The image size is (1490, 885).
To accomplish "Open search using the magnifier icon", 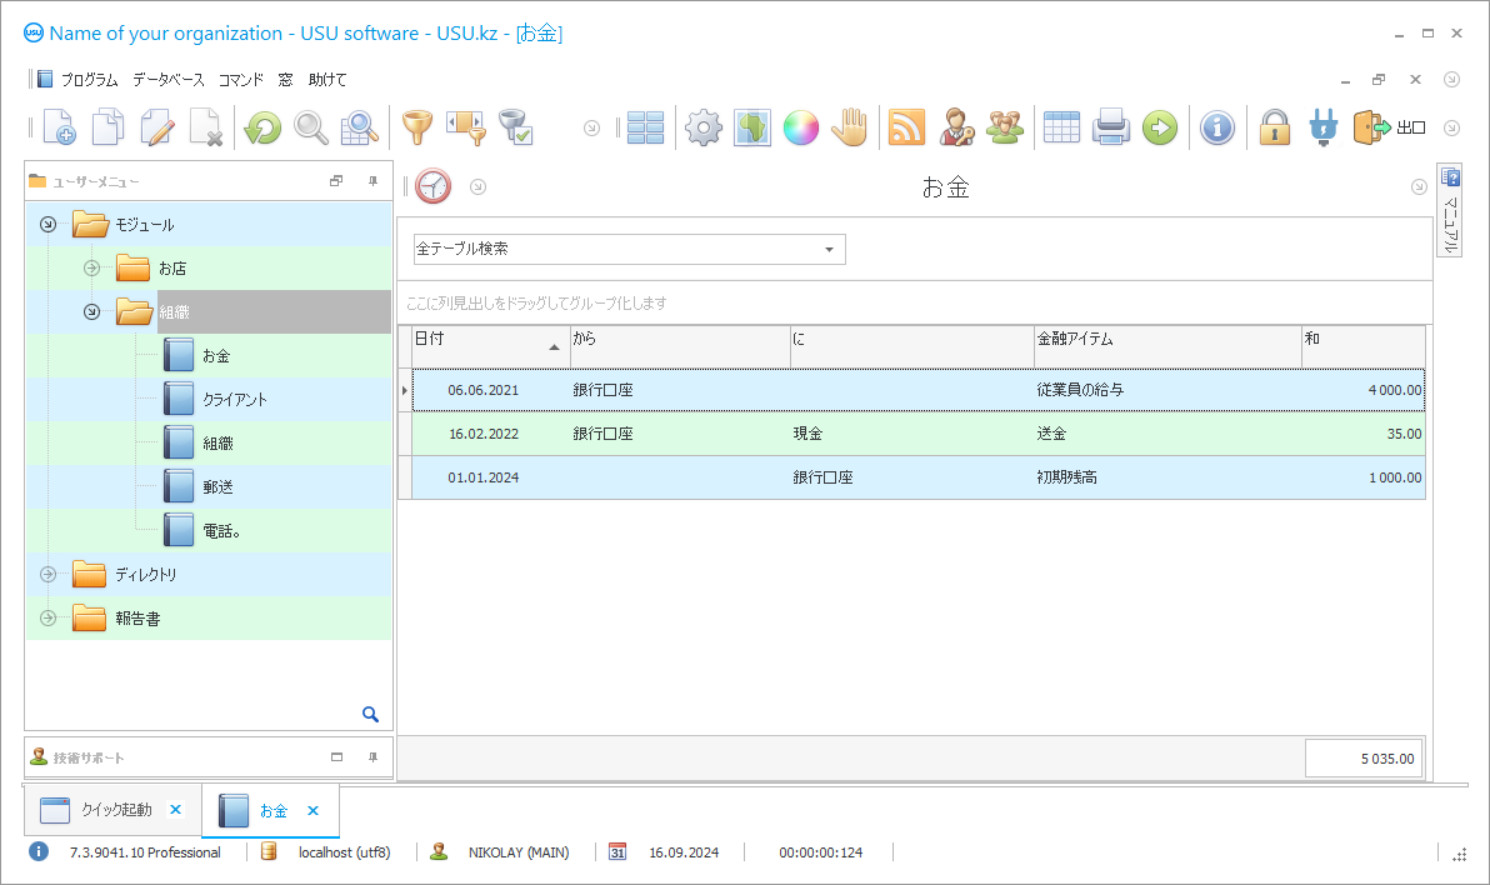I will [310, 127].
